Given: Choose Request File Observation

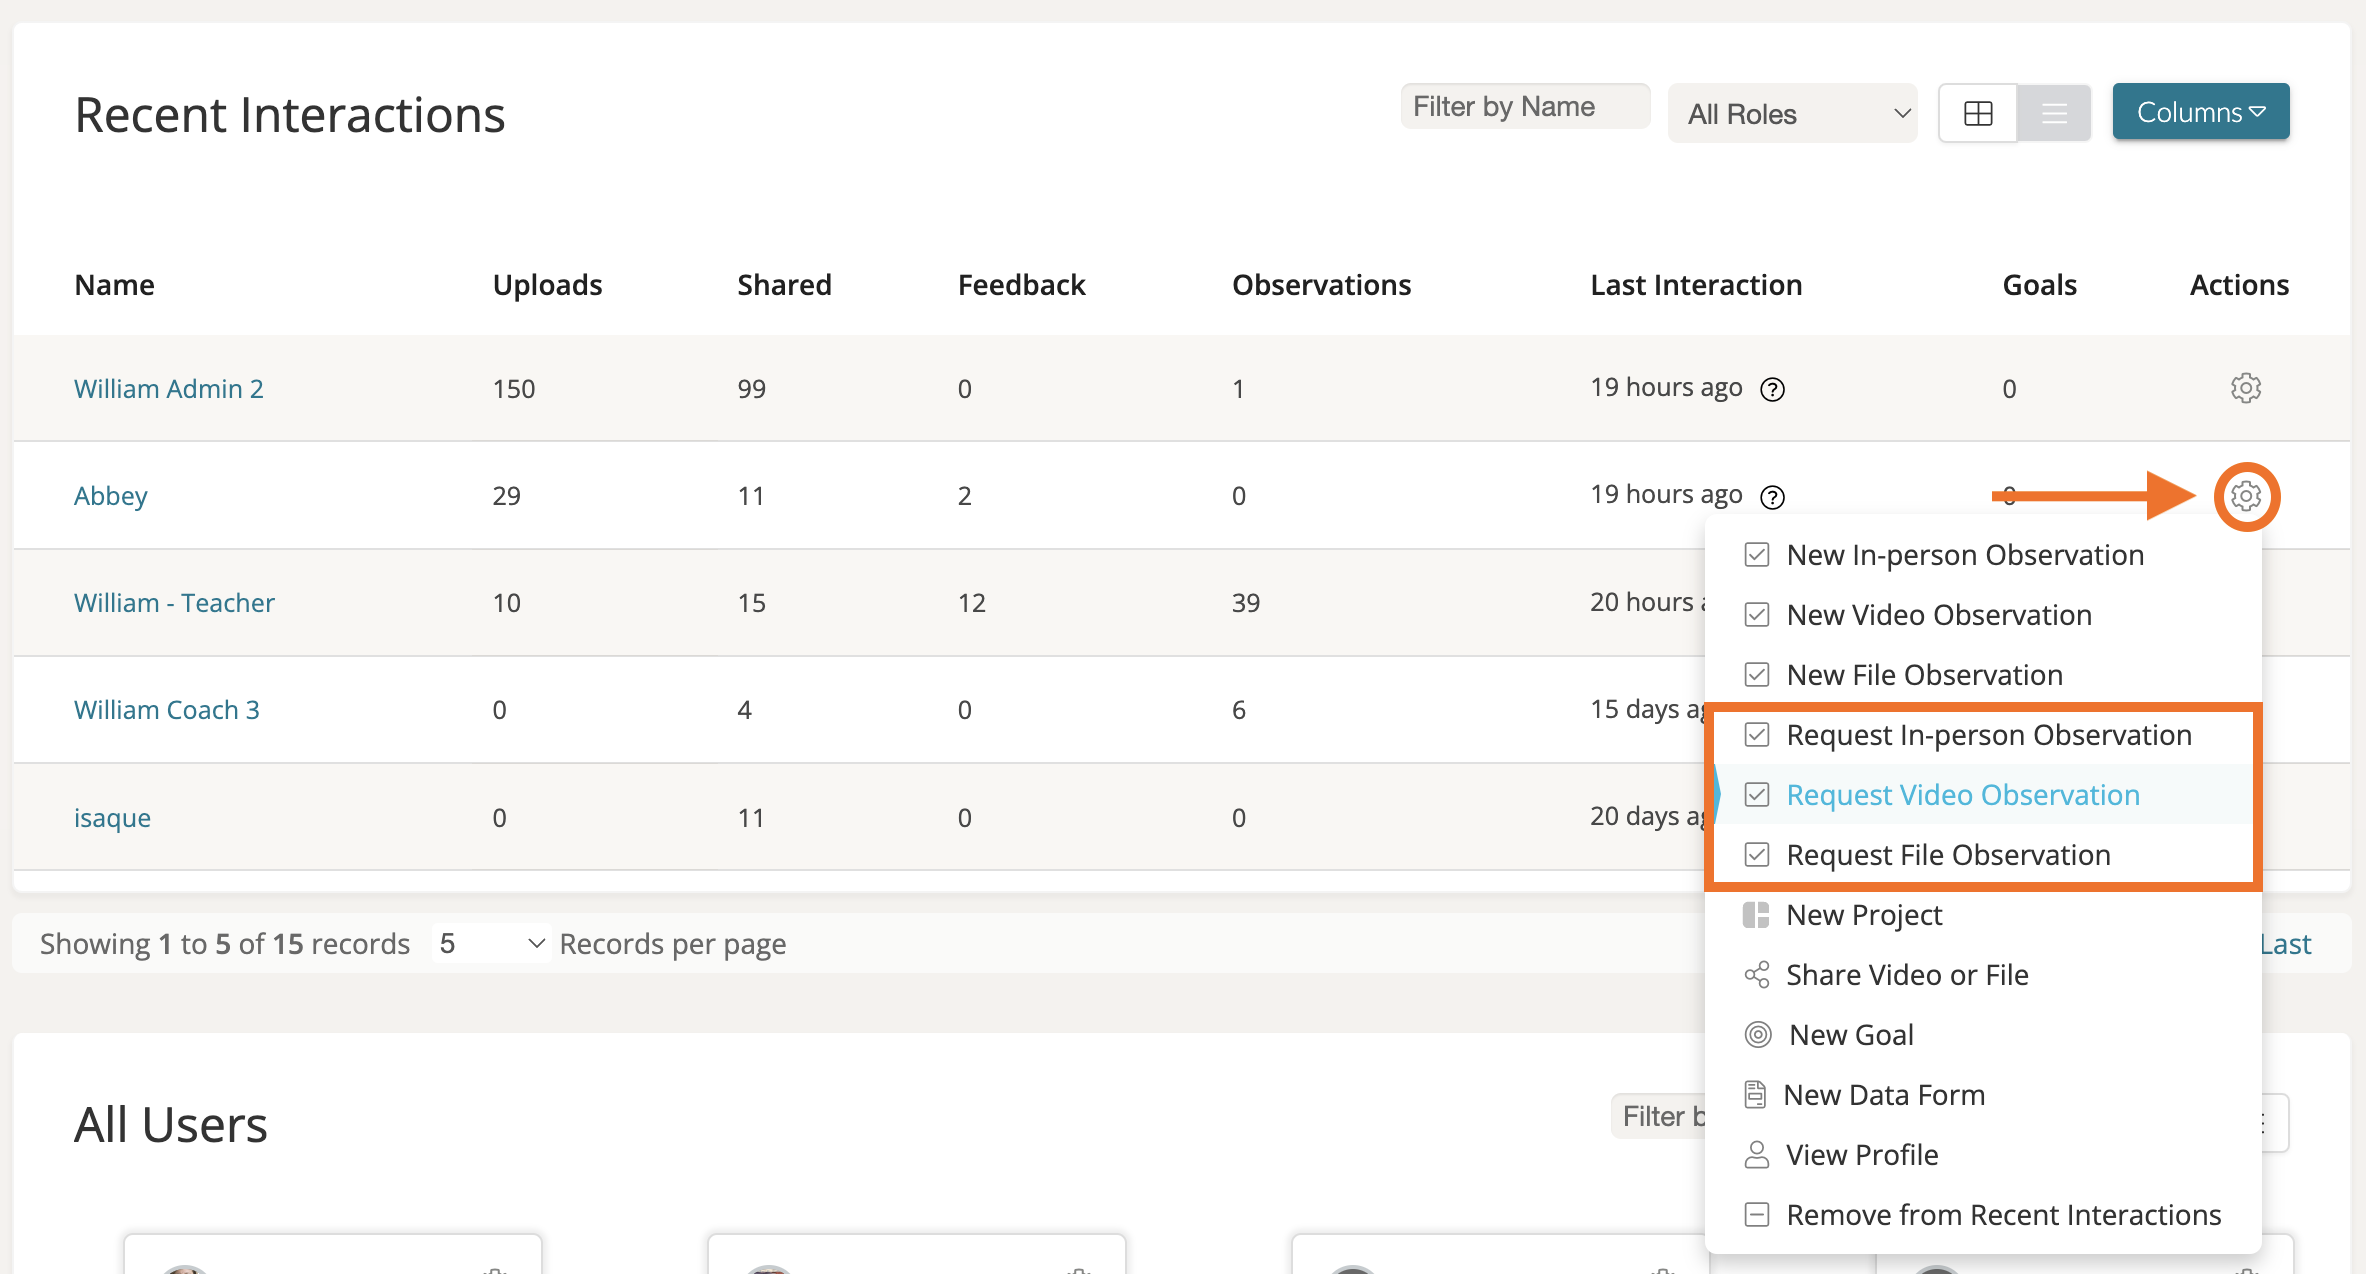Looking at the screenshot, I should point(1947,855).
